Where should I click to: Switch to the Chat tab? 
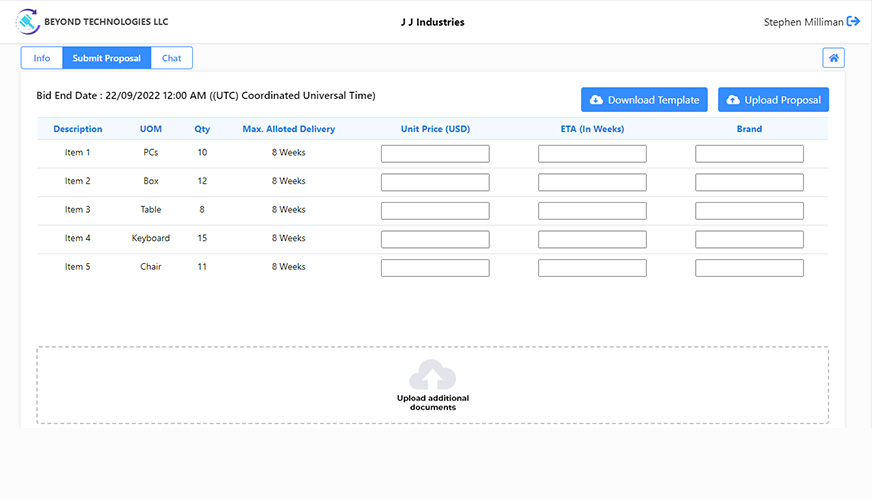click(171, 58)
